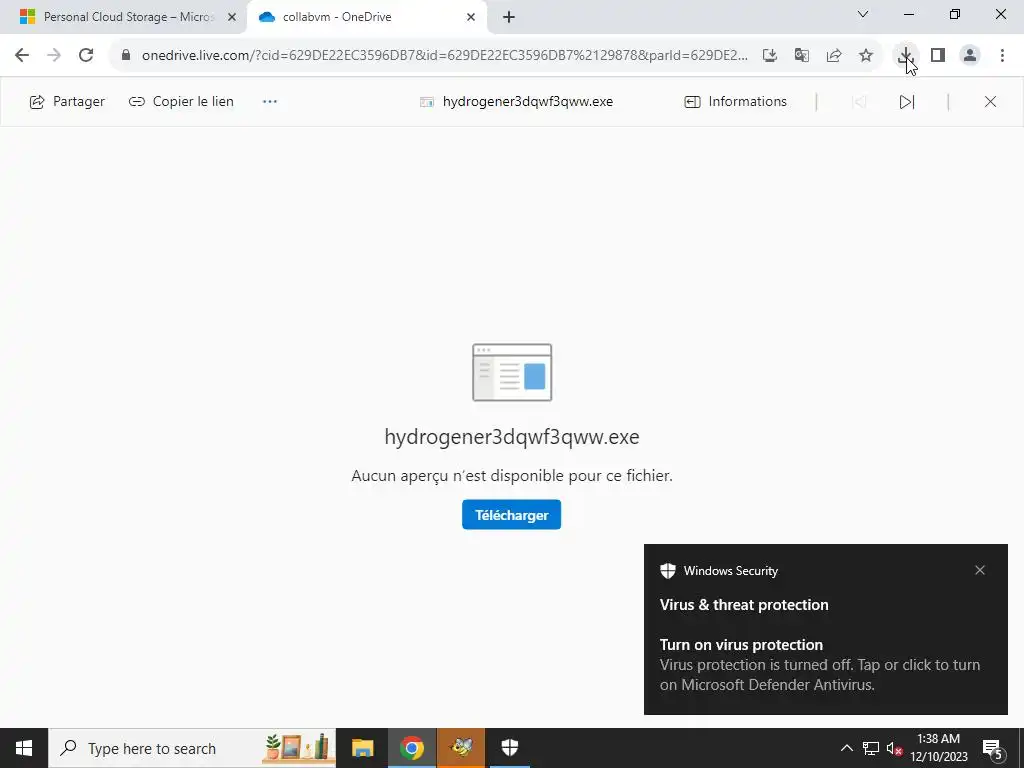Click the Virus & threat protection heading
Viewport: 1024px width, 768px height.
(x=744, y=605)
